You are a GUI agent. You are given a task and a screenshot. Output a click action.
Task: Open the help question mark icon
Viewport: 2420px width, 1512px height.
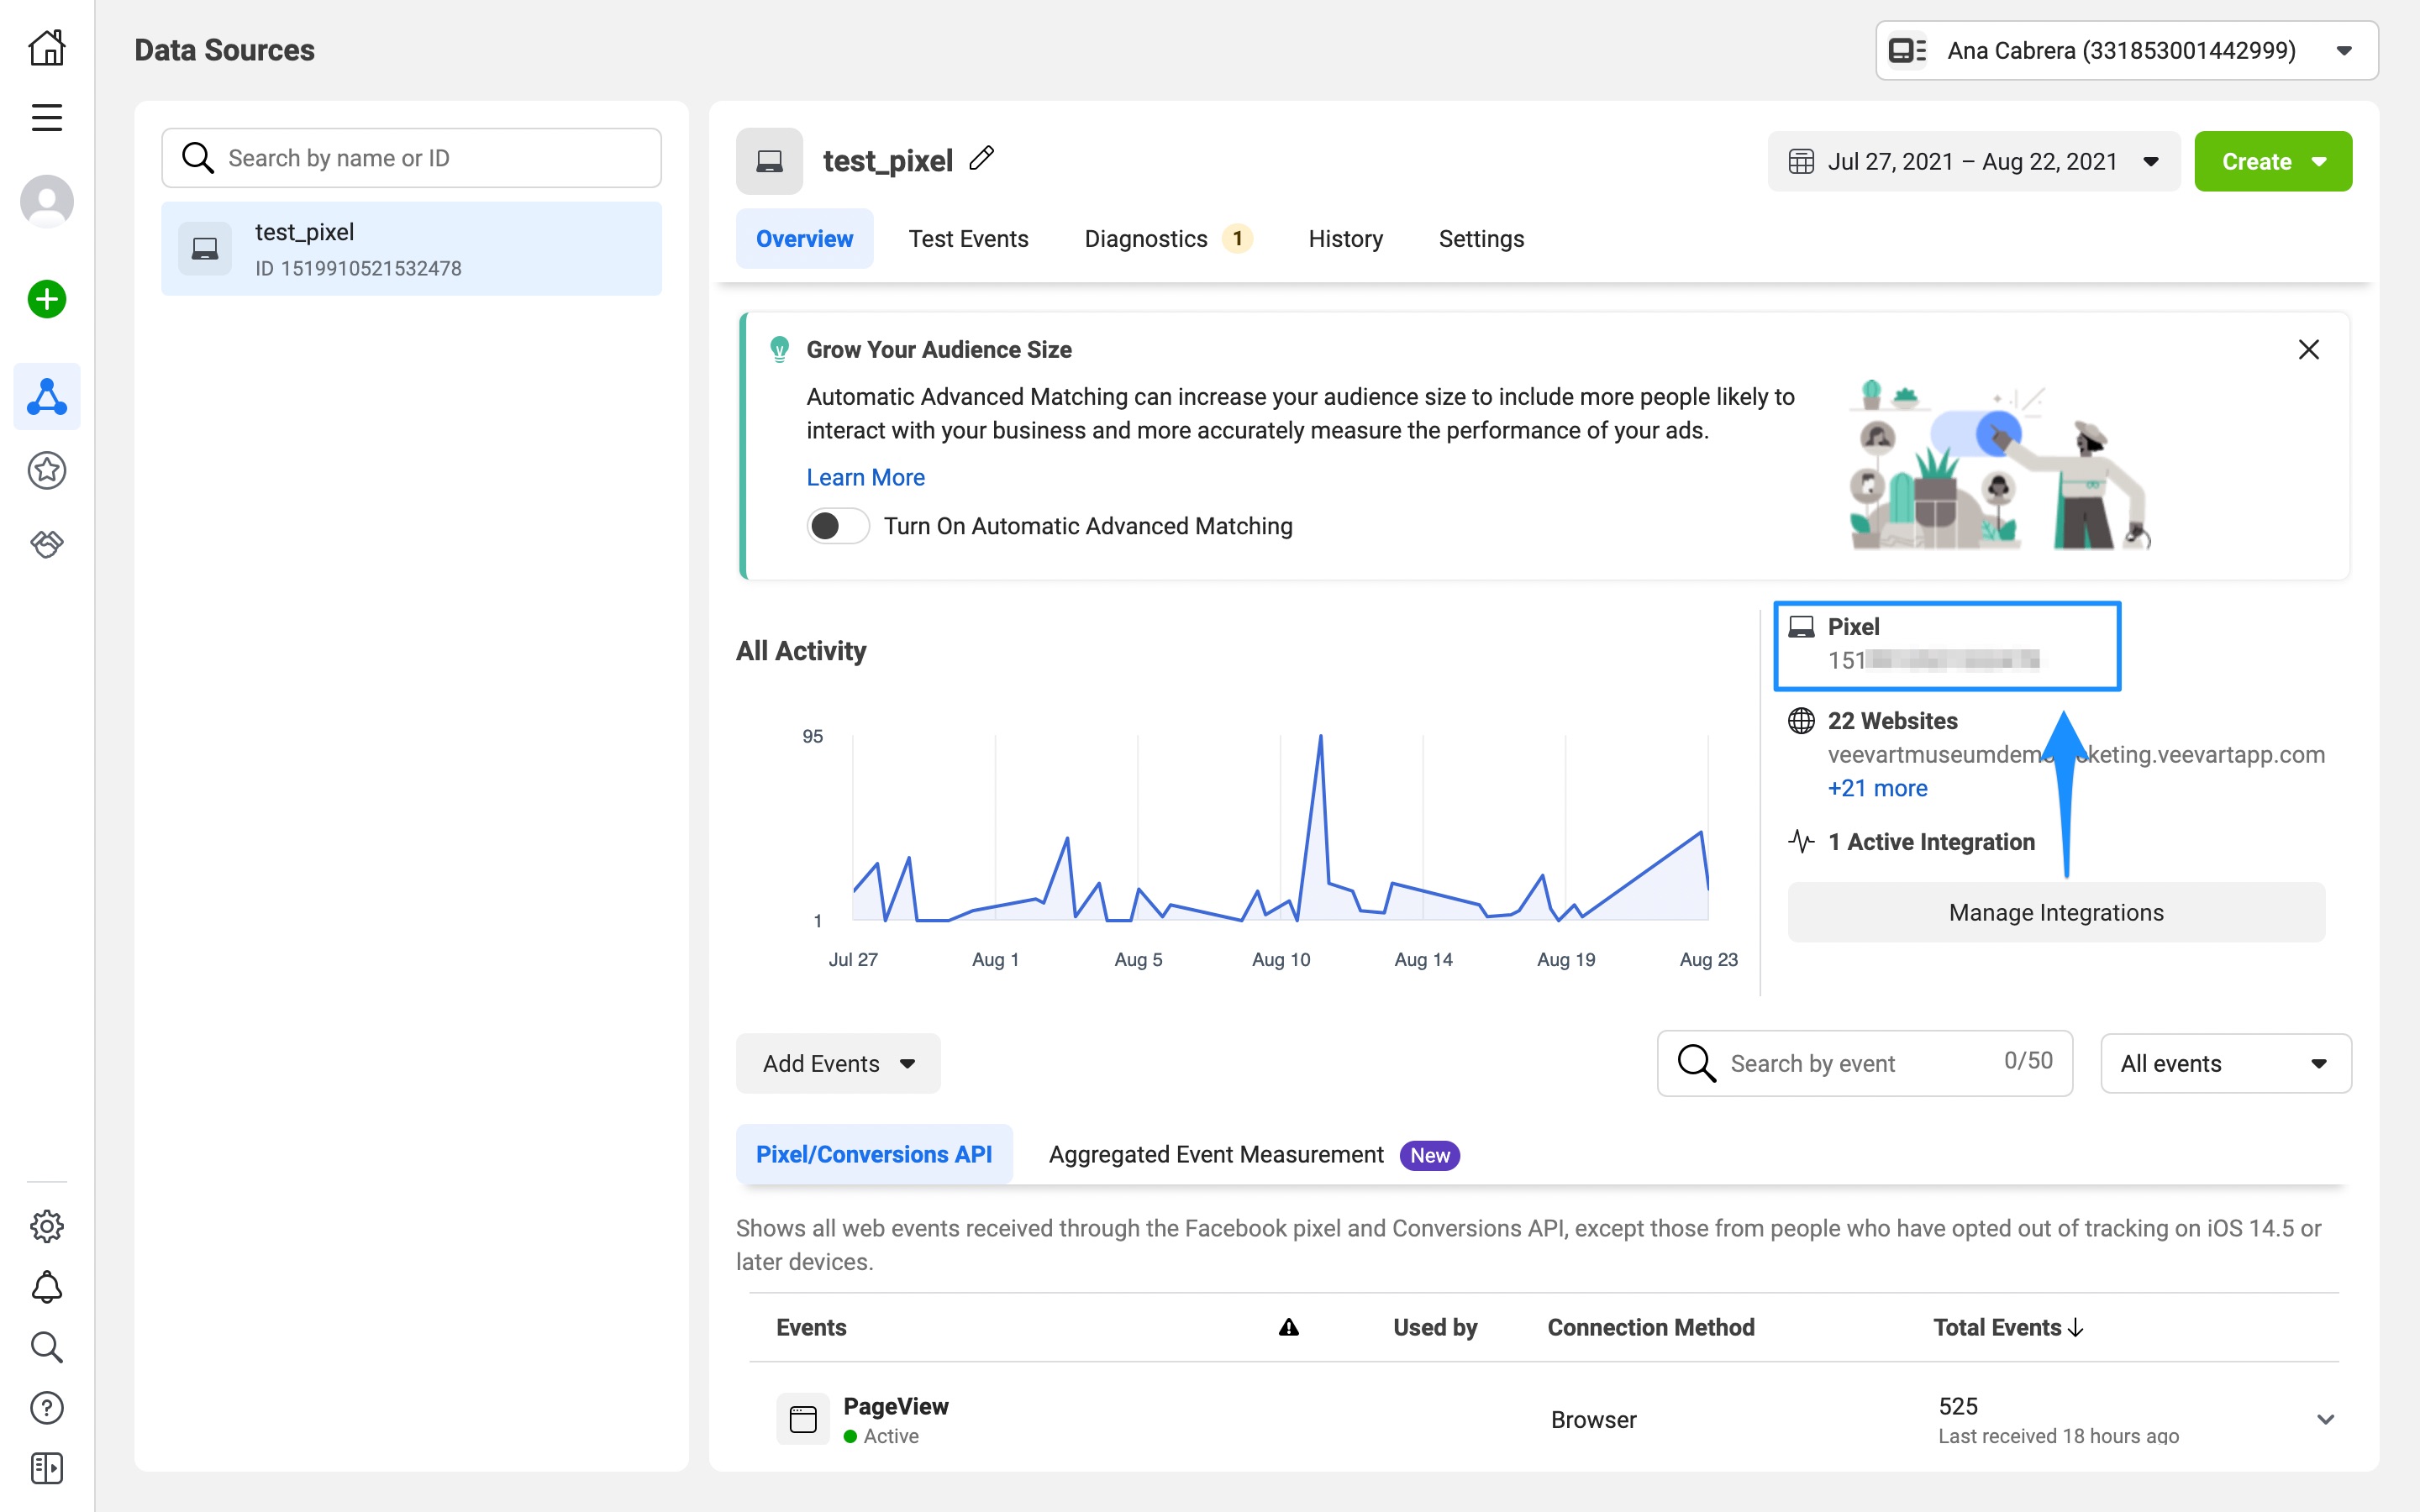(x=46, y=1407)
